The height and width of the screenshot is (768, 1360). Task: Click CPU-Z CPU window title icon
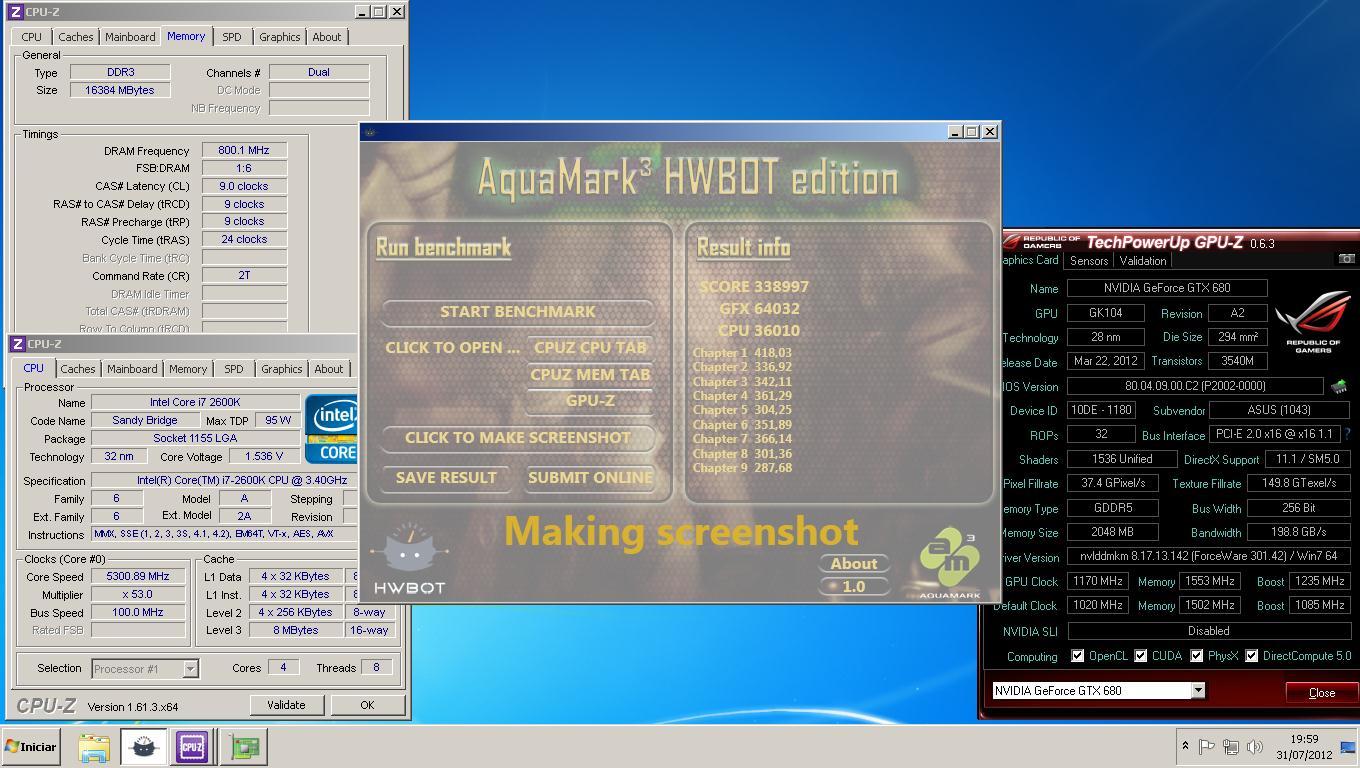[17, 344]
